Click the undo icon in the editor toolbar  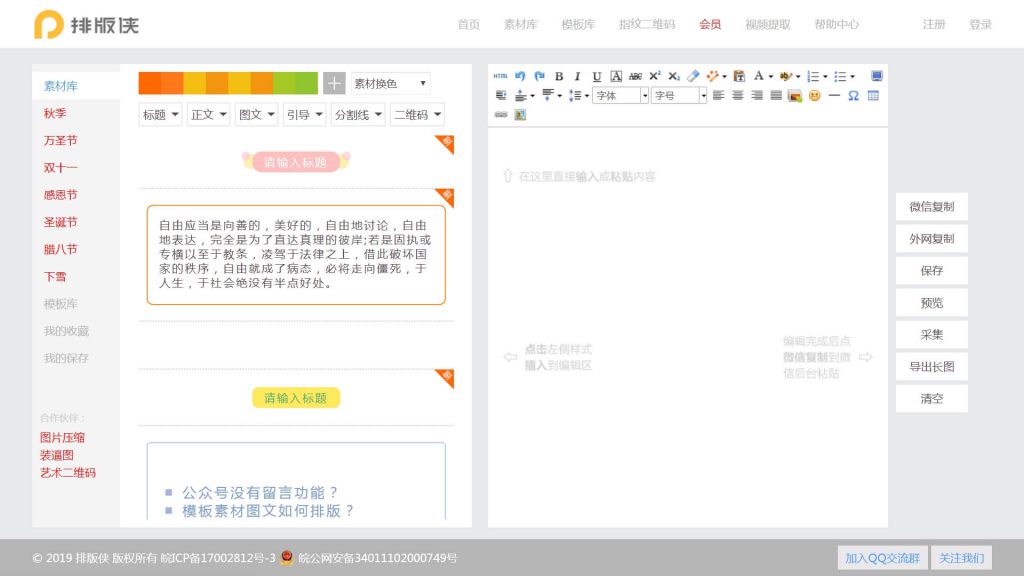(x=520, y=74)
